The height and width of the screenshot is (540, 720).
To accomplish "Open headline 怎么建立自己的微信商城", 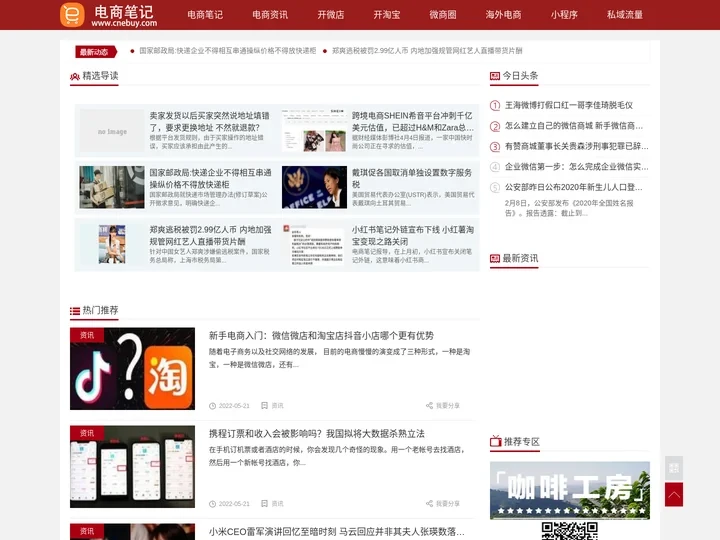I will point(574,126).
